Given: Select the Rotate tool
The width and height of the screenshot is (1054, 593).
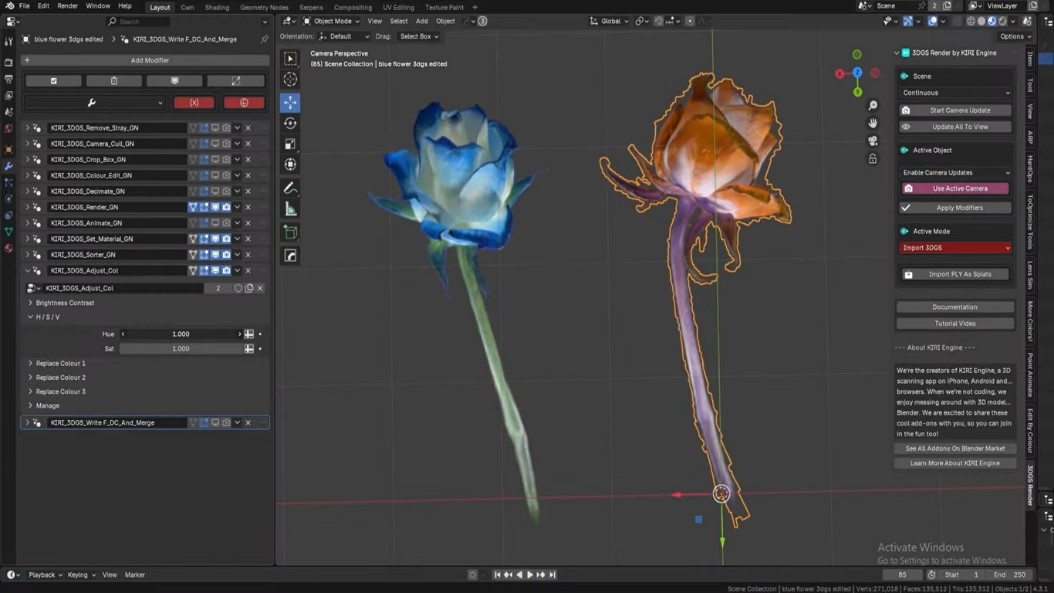Looking at the screenshot, I should [x=290, y=123].
